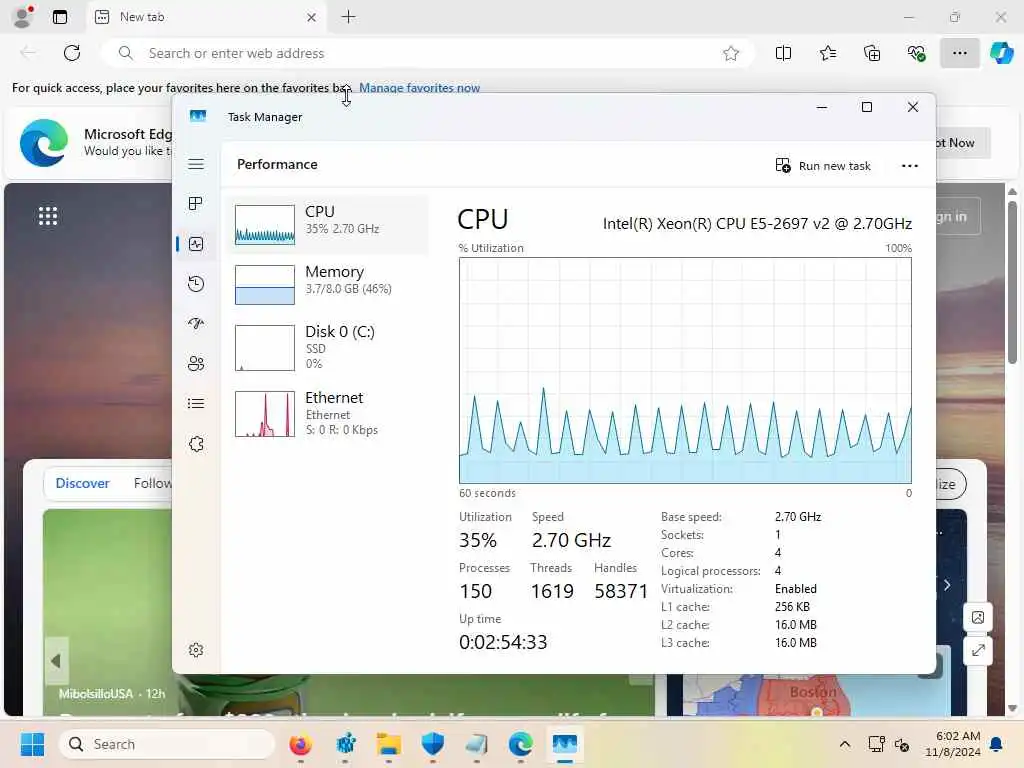Viewport: 1024px width, 768px height.
Task: Select CPU in performance list
Action: point(328,225)
